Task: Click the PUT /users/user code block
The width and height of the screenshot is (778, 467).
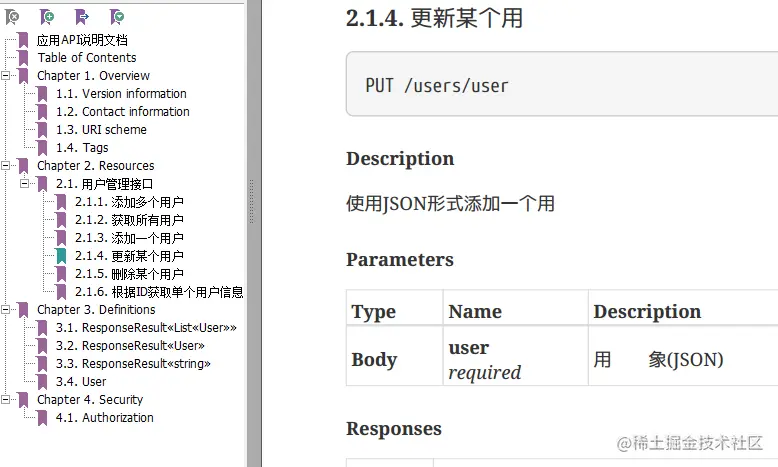Action: 562,84
